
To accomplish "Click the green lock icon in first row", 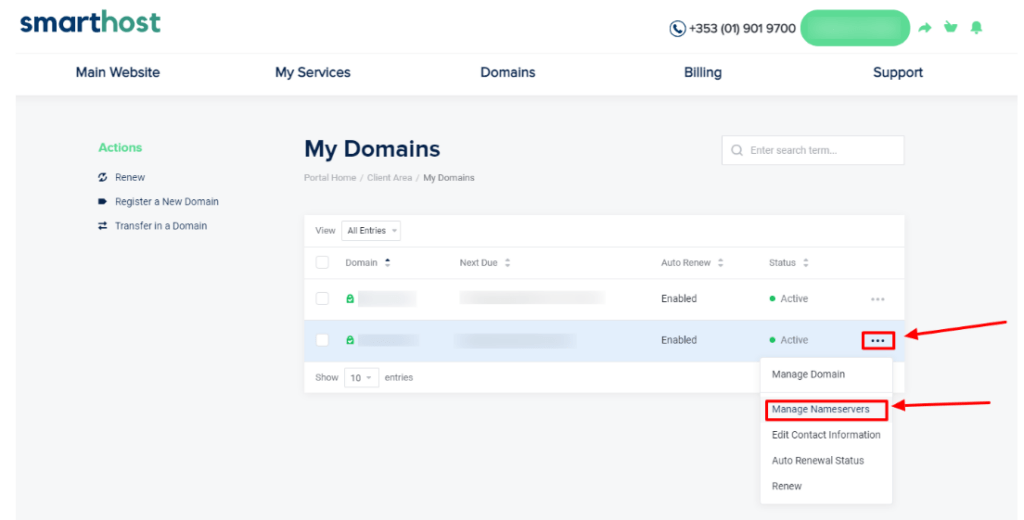I will (350, 299).
